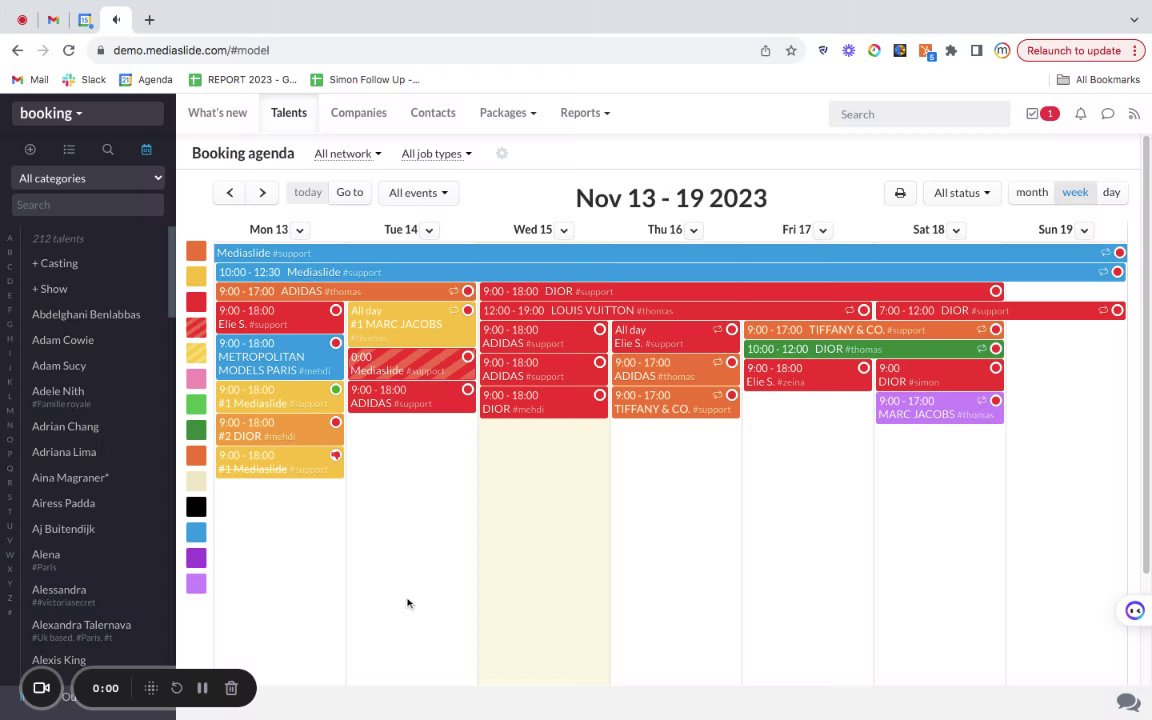Open the booking agenda settings gear
1152x720 pixels.
pyautogui.click(x=502, y=154)
